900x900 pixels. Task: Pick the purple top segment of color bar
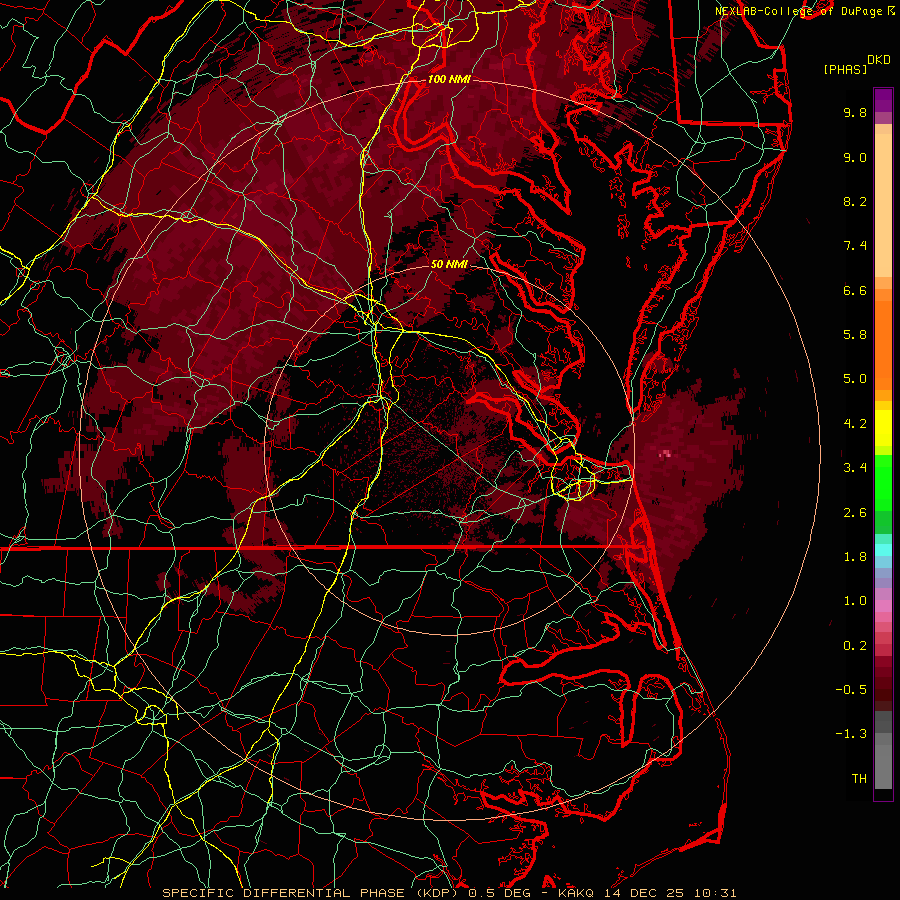click(883, 101)
